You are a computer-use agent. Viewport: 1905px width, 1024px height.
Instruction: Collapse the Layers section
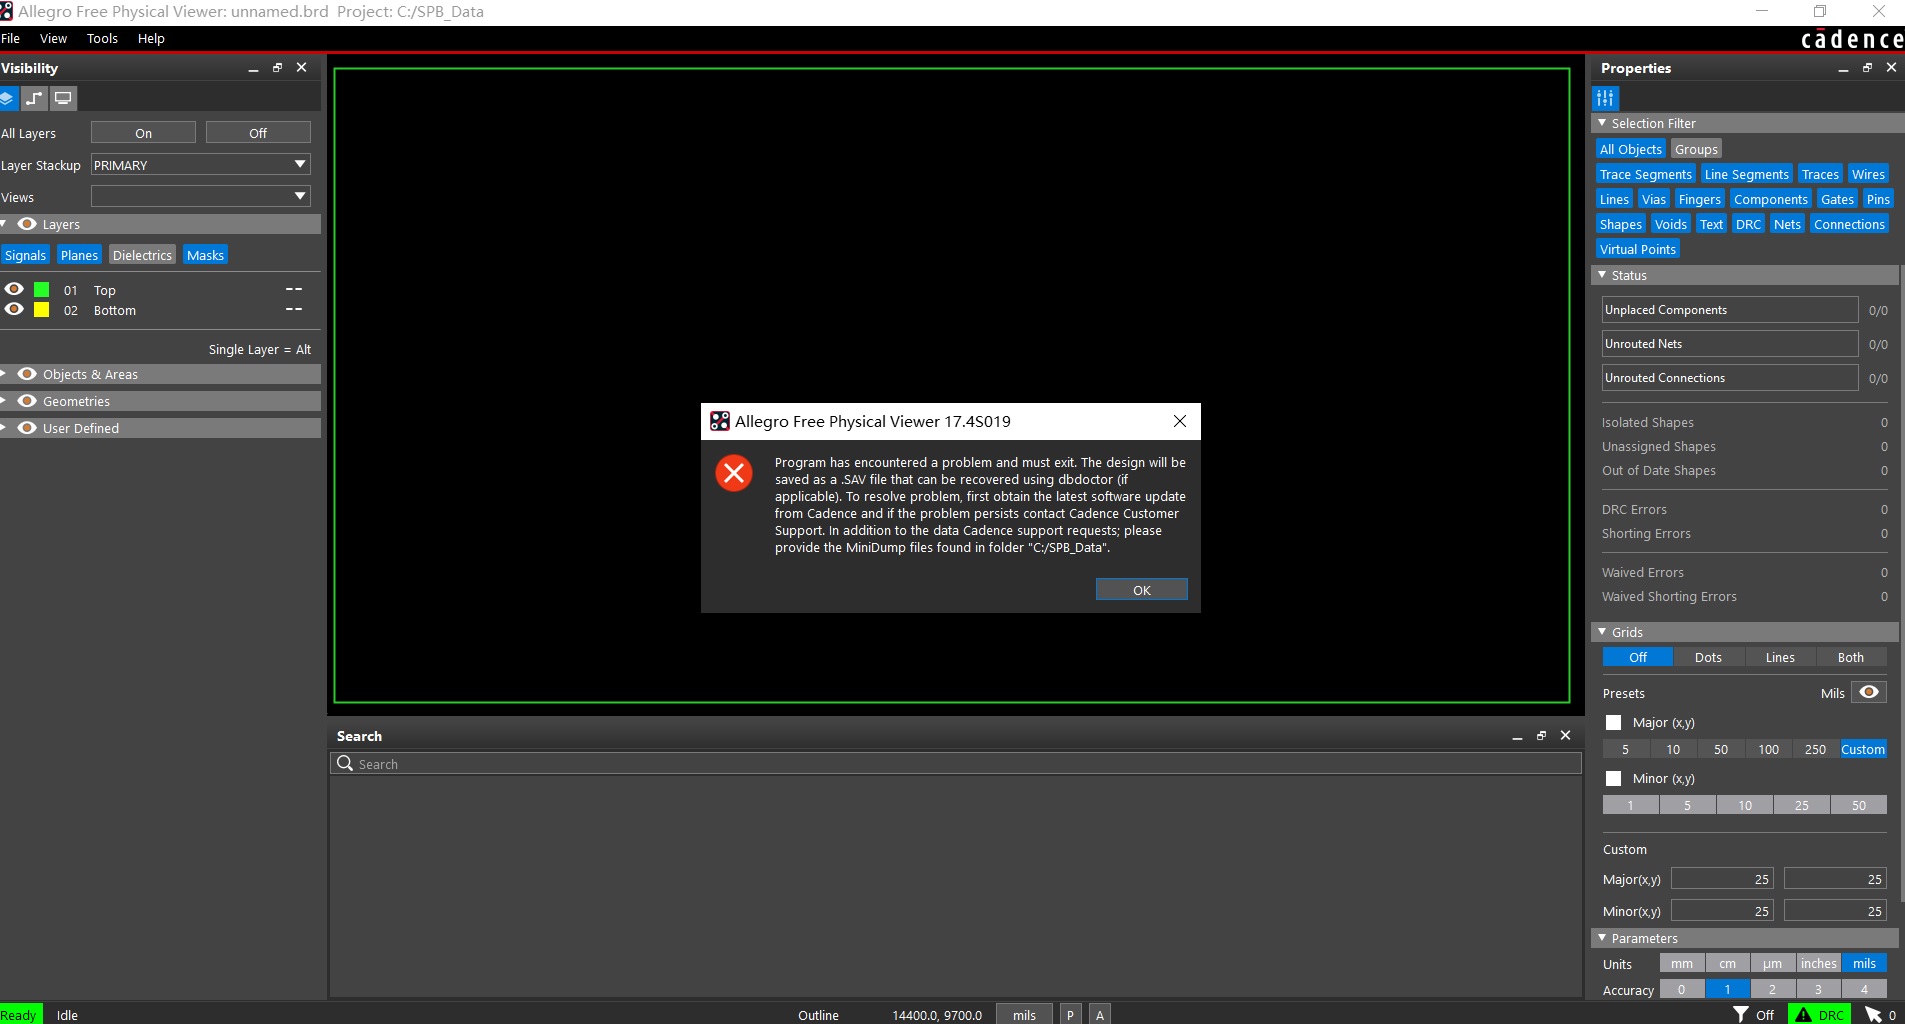4,224
